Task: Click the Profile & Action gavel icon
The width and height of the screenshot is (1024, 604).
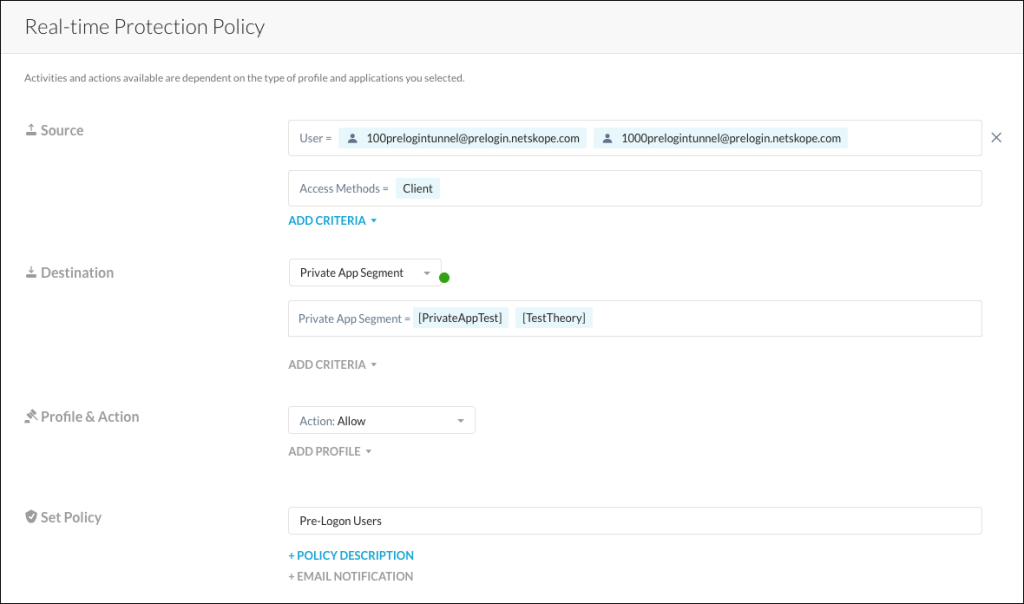Action: pos(31,416)
